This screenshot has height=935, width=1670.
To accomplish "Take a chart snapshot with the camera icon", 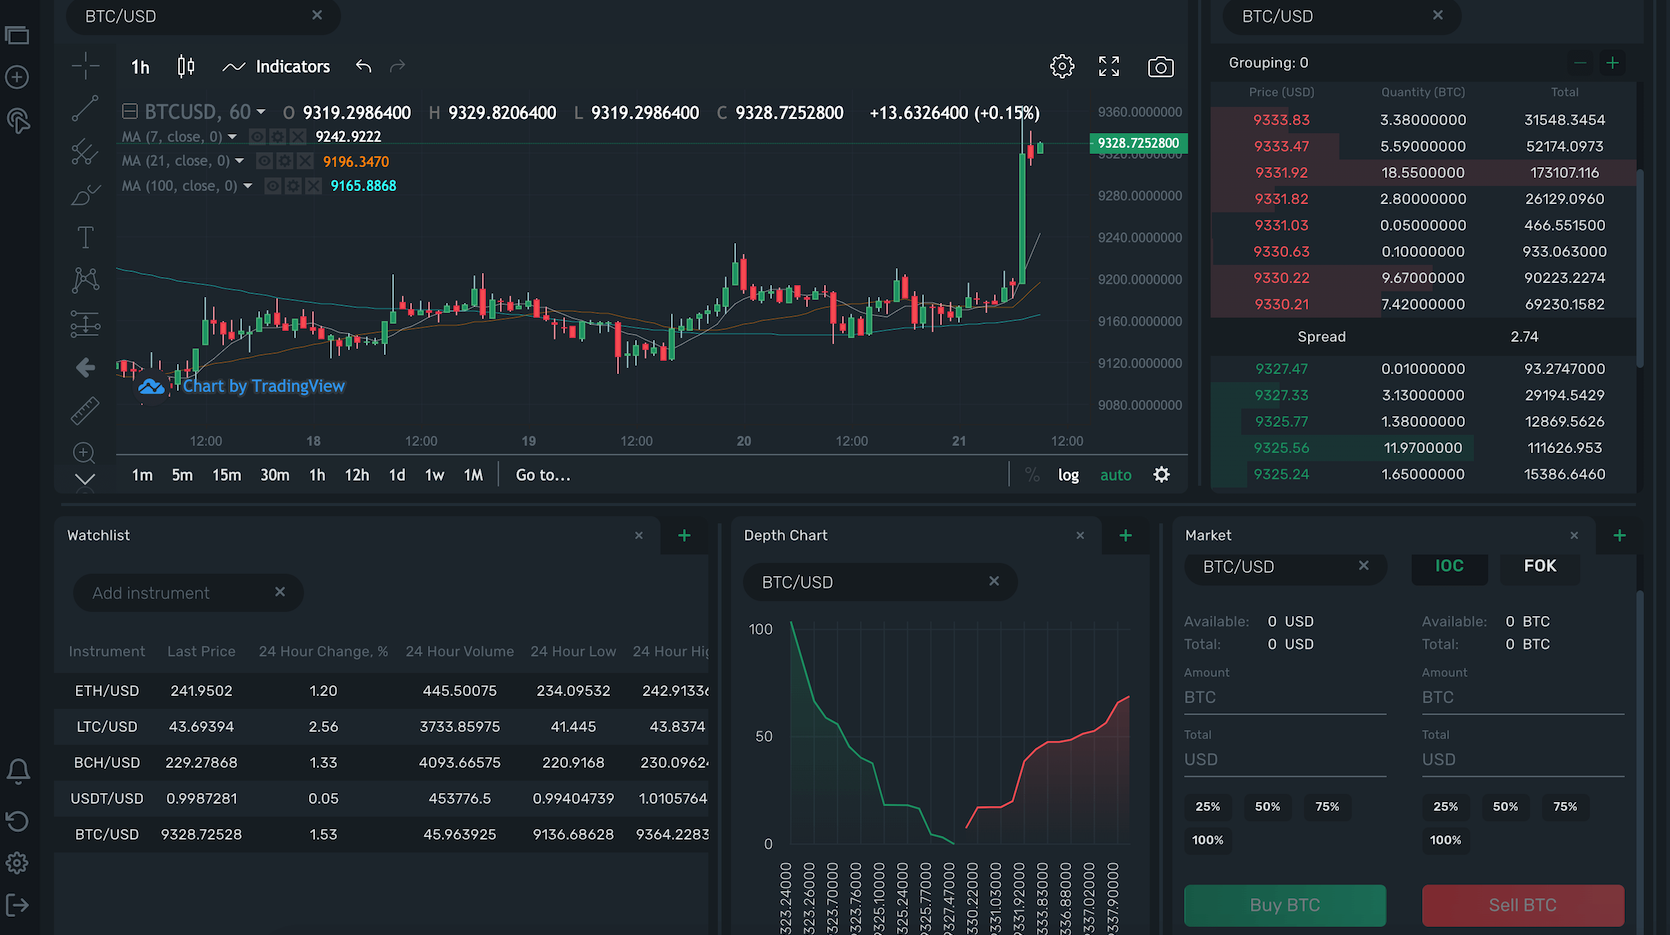I will (1160, 66).
